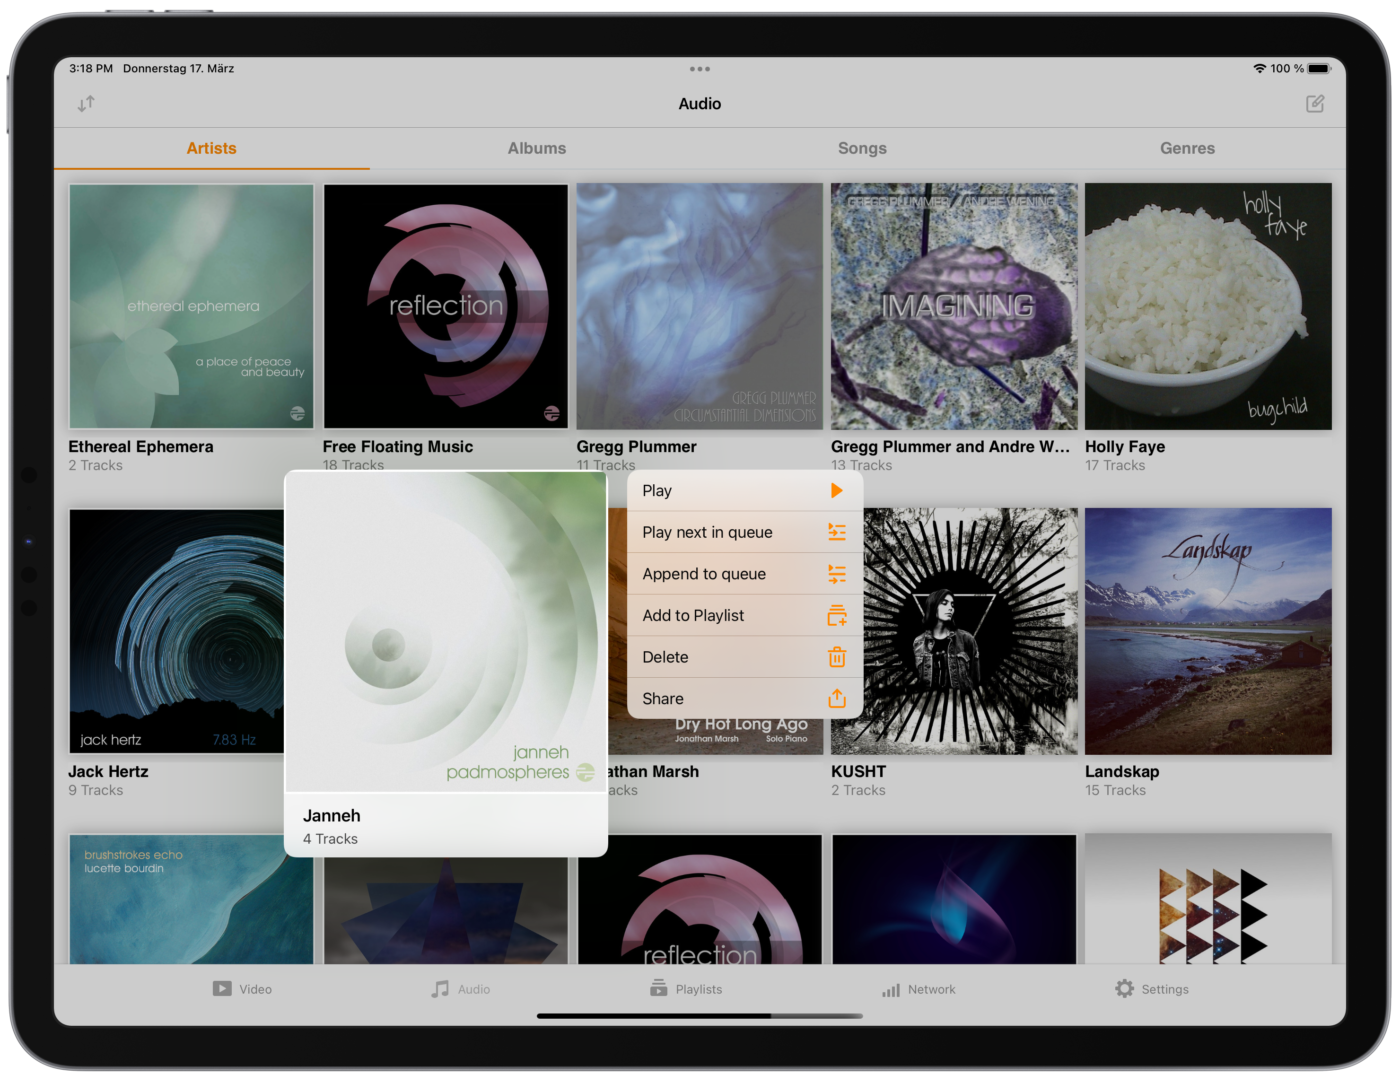Select Share in the context menu
This screenshot has width=1400, height=1083.
coord(744,699)
